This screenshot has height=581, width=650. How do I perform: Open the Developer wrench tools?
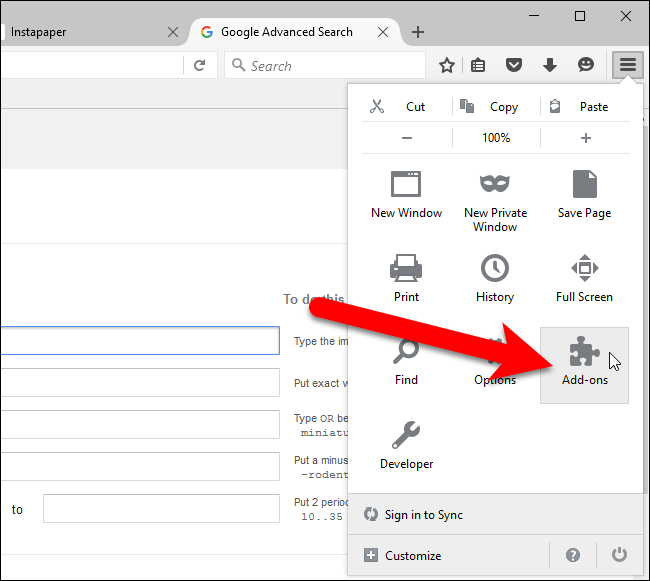[x=406, y=445]
